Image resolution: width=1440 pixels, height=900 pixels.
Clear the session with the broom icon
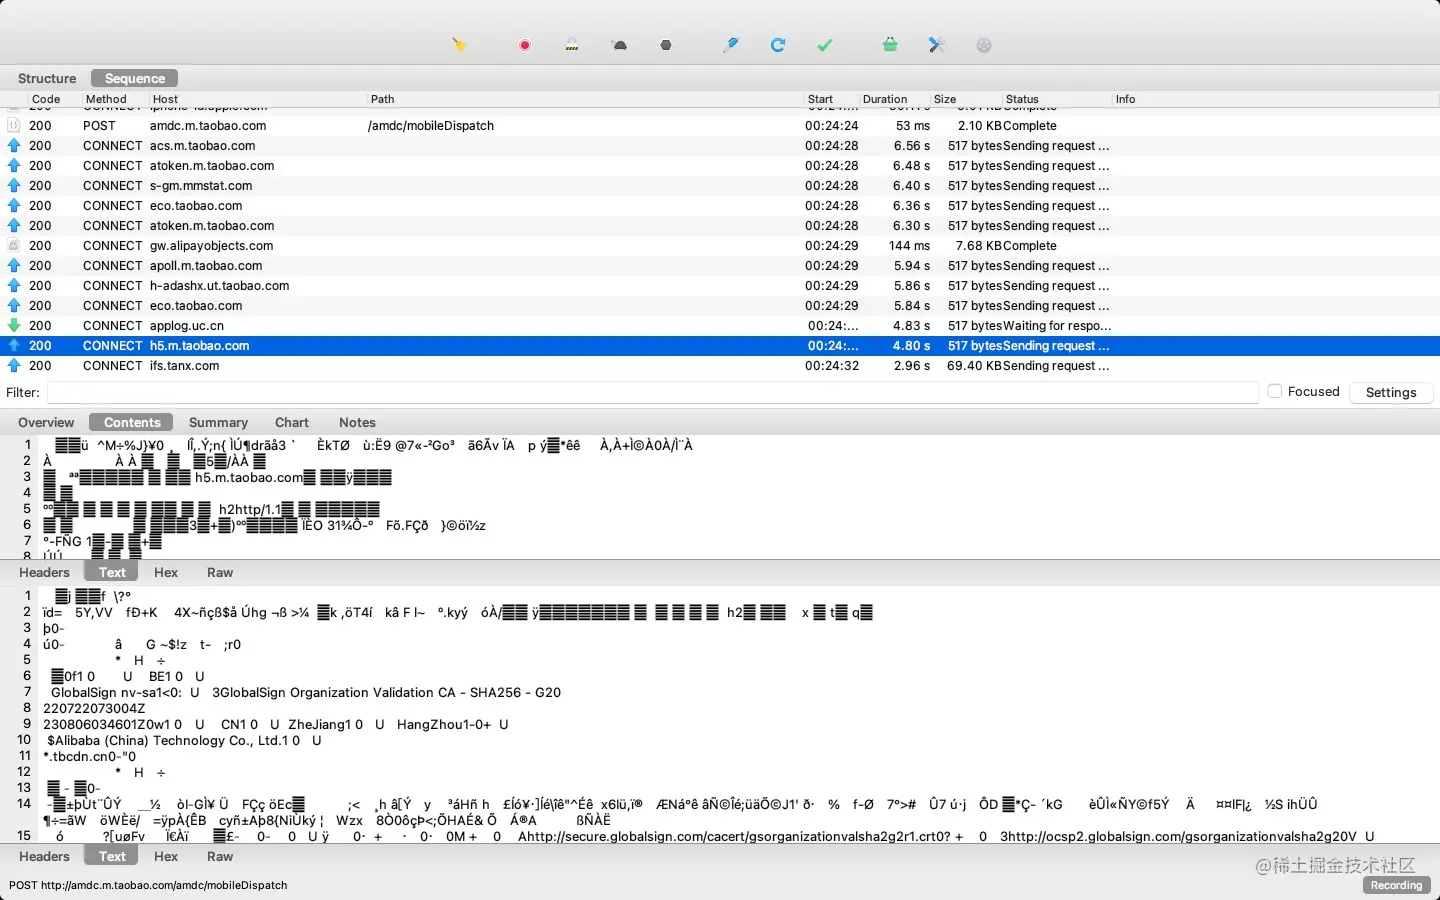click(459, 45)
